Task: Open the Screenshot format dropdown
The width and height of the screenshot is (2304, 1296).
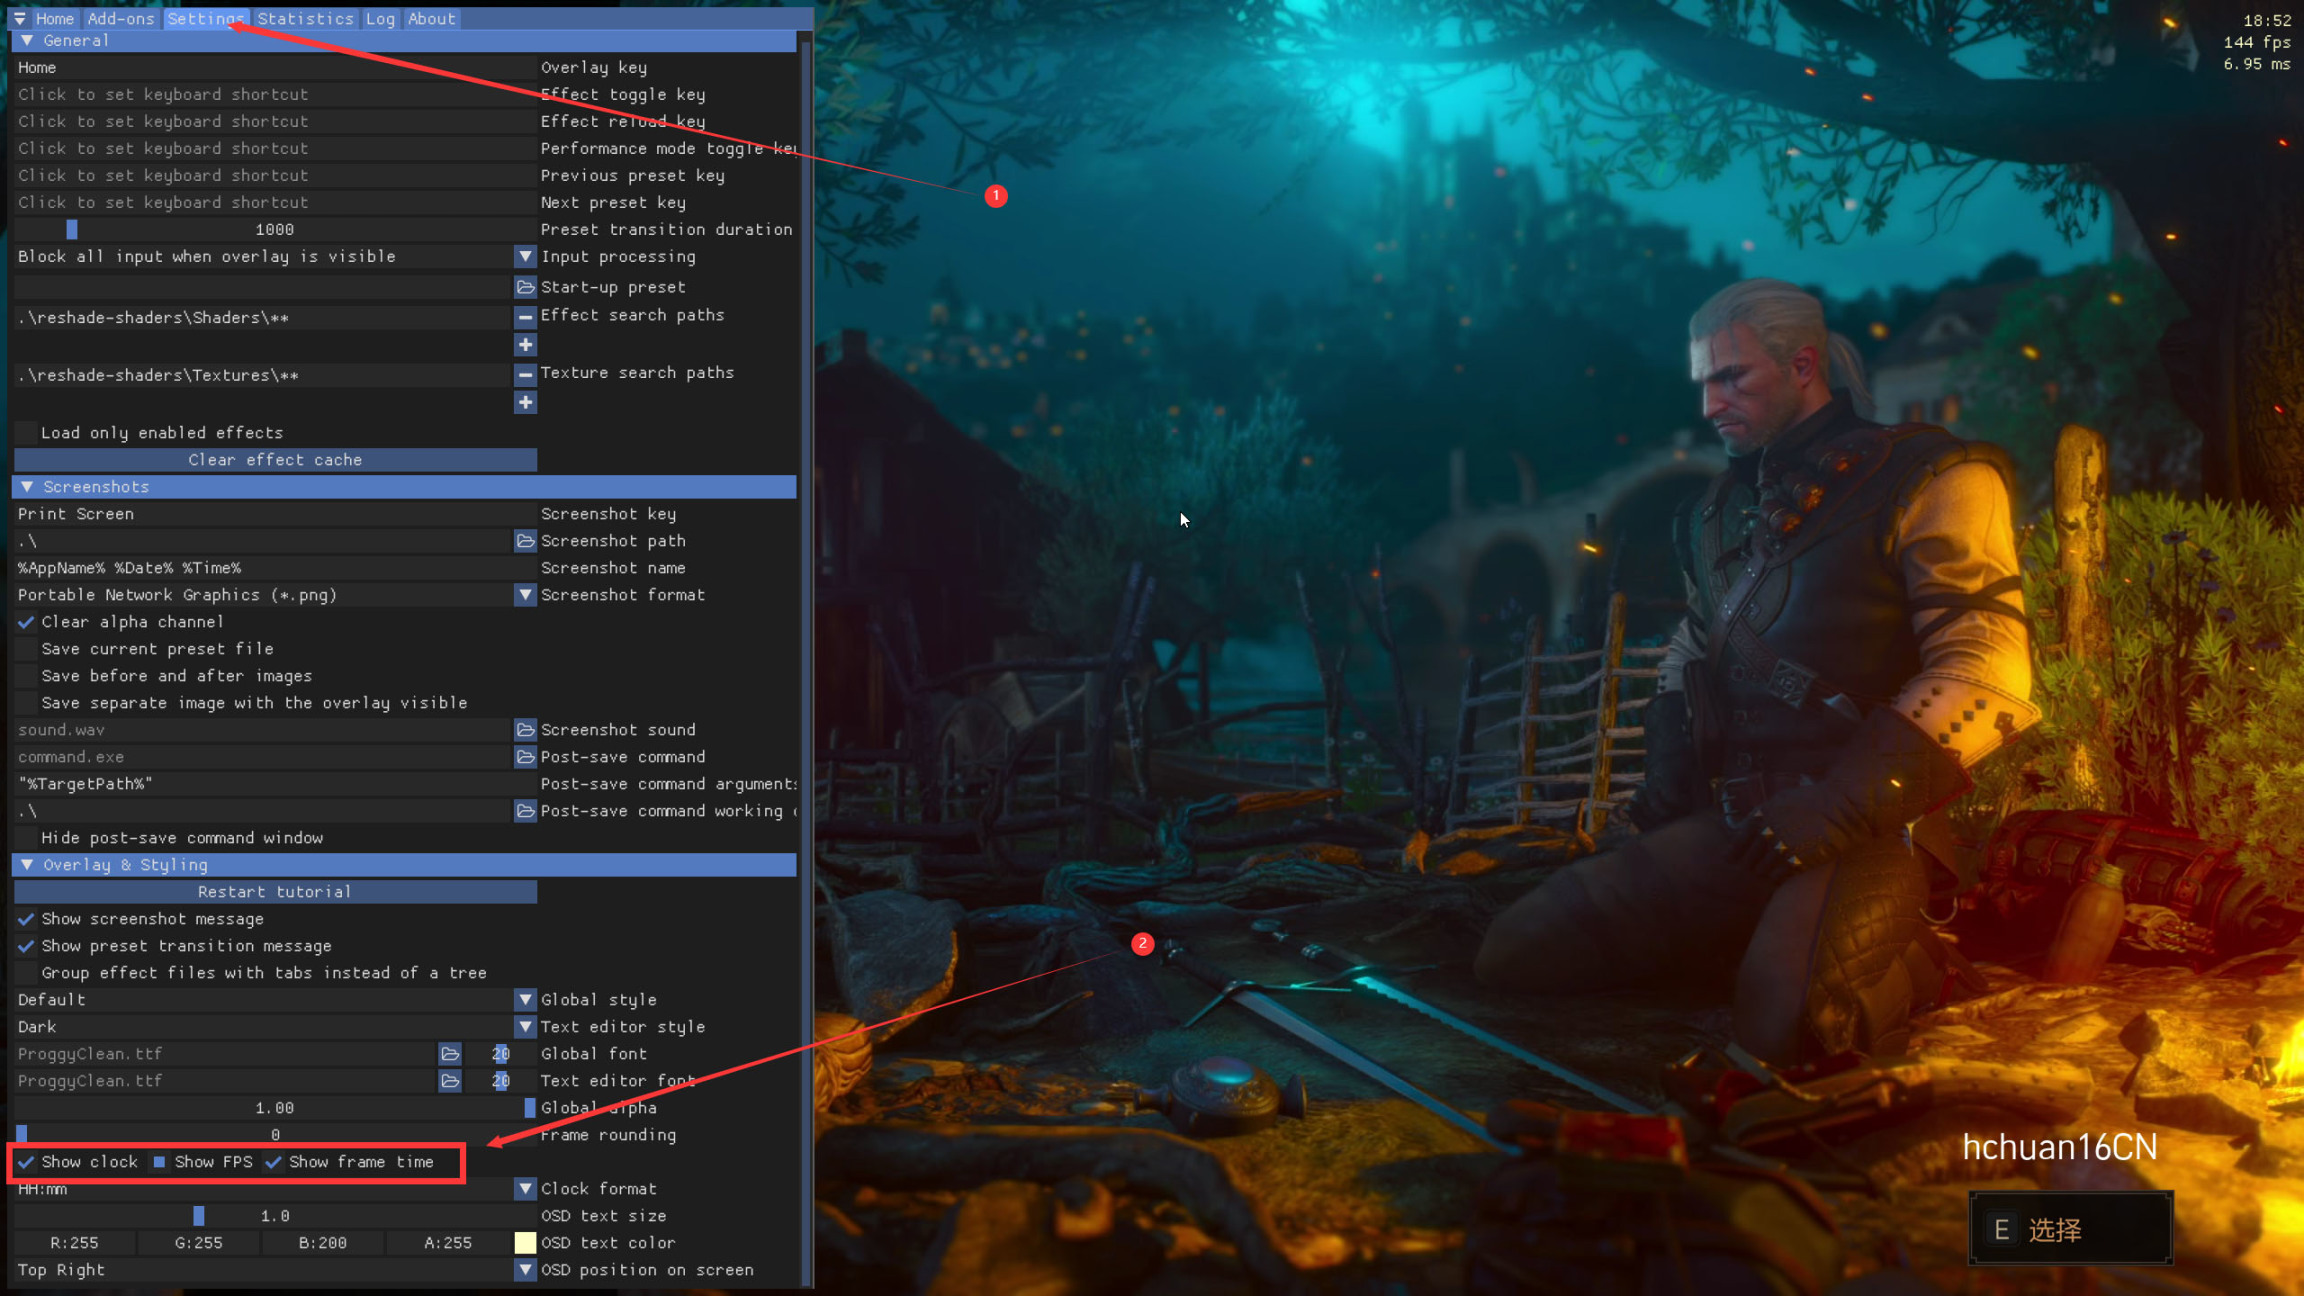Action: tap(525, 595)
